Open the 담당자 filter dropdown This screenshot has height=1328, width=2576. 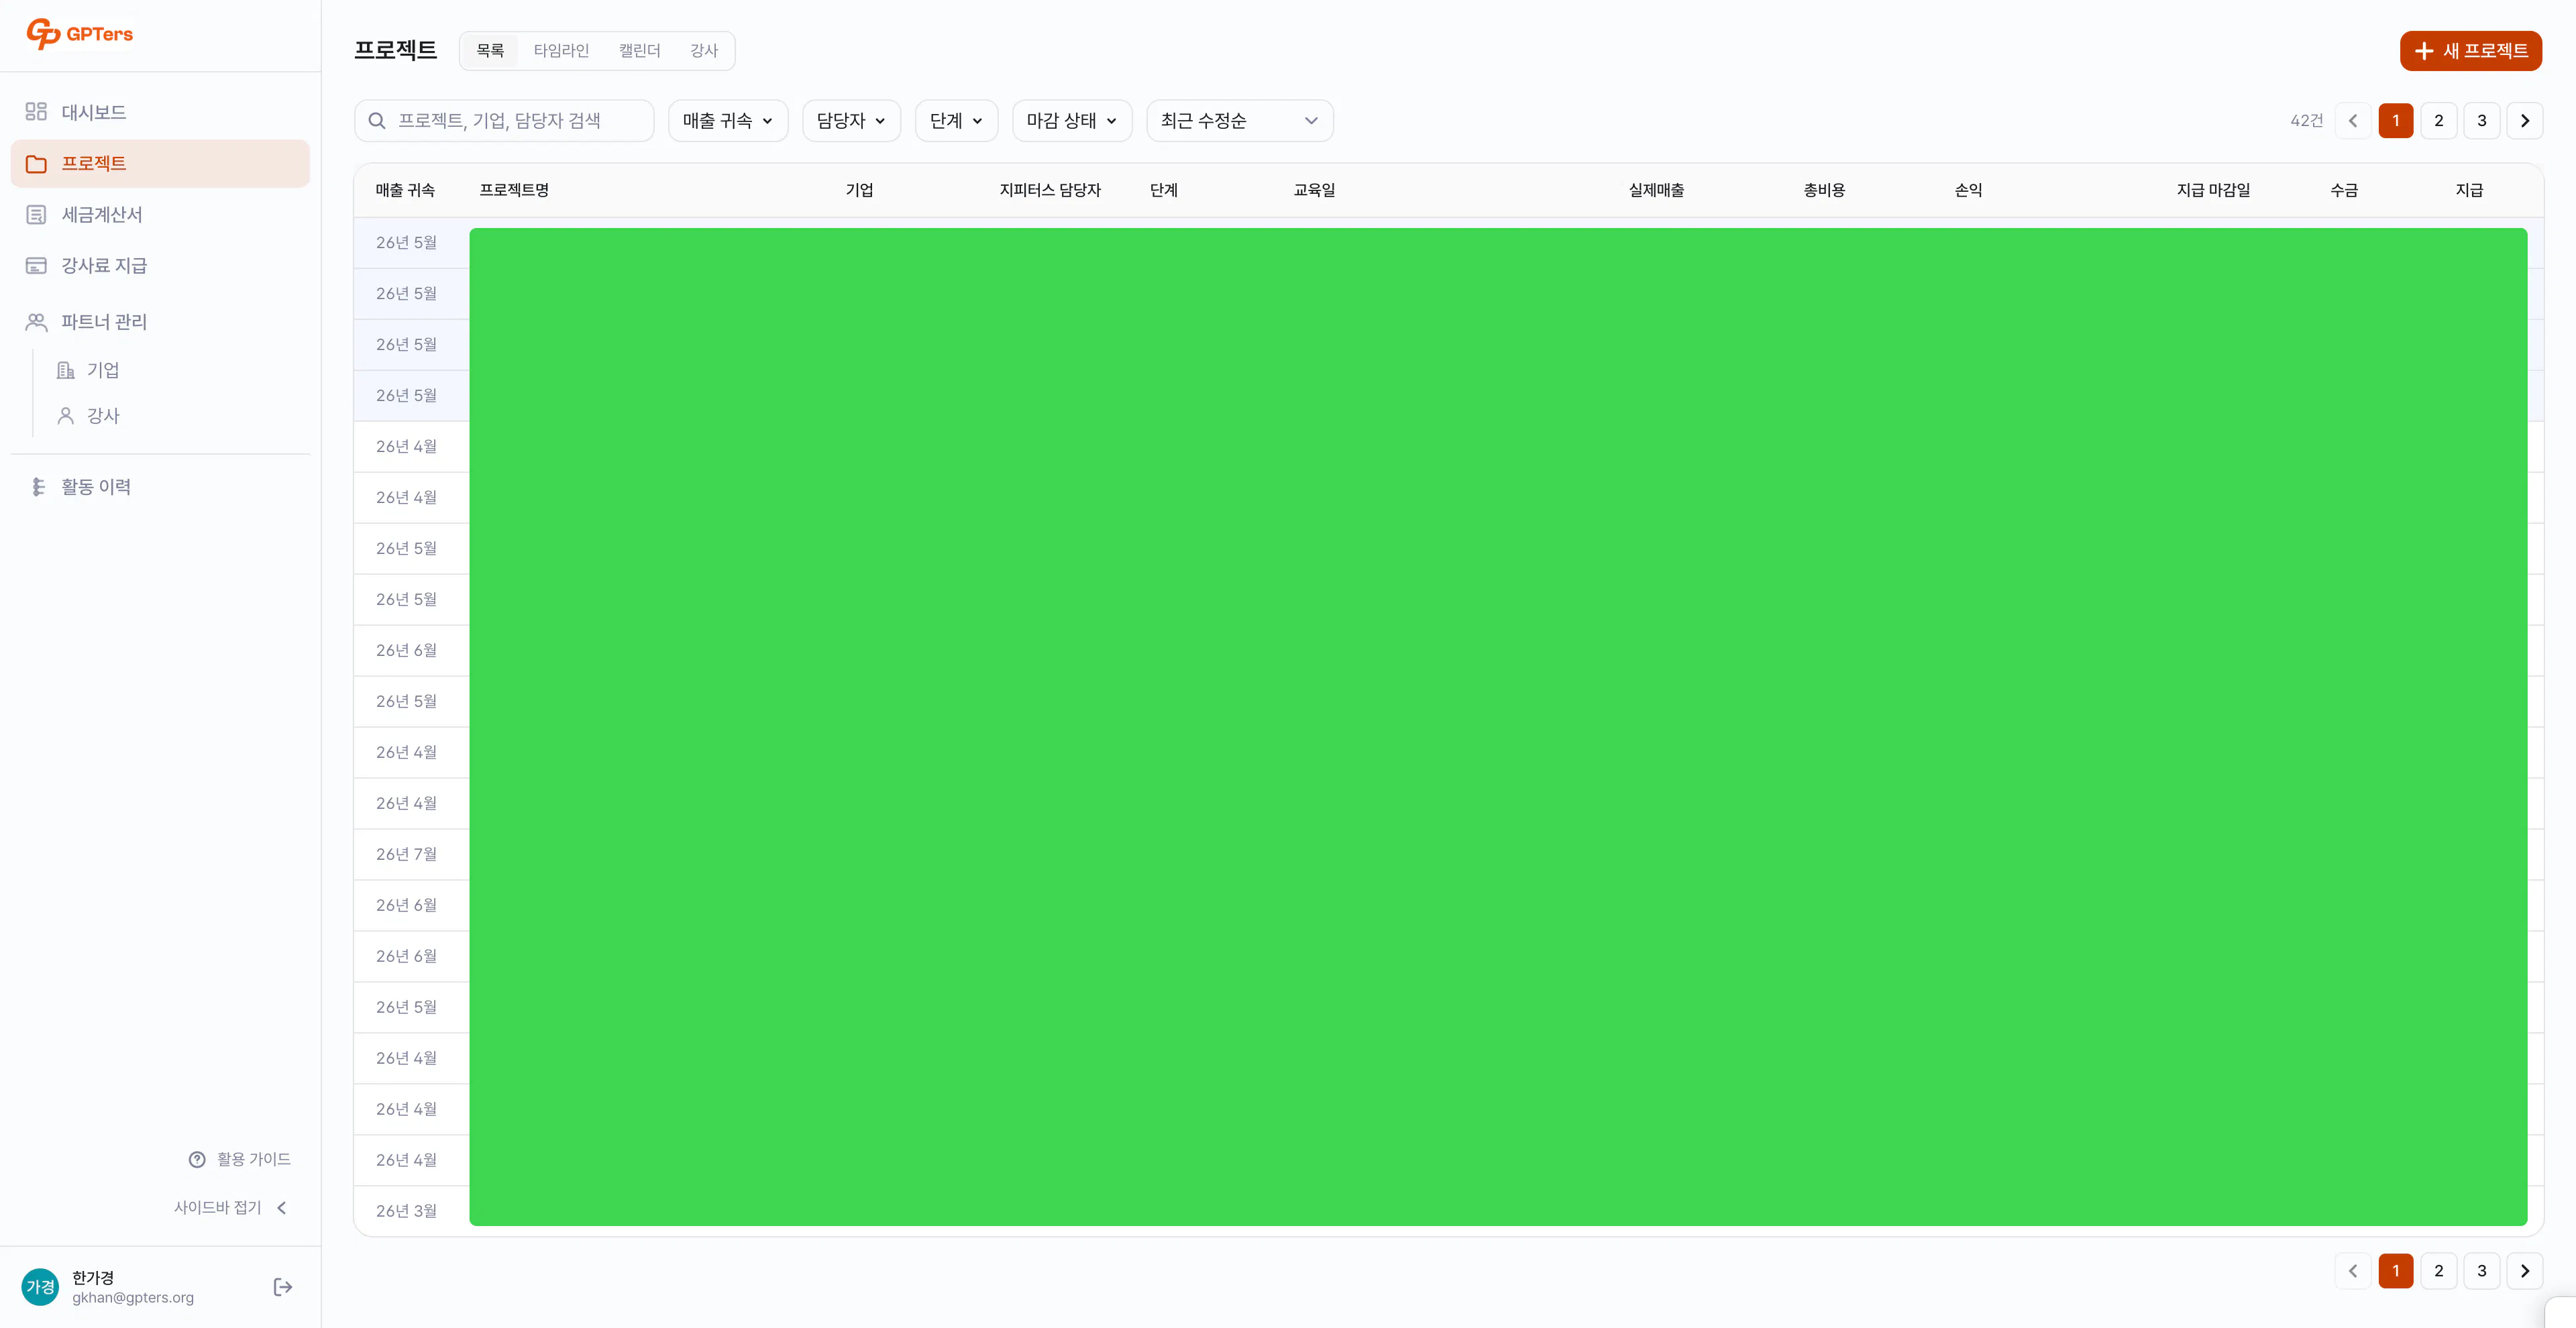[851, 121]
